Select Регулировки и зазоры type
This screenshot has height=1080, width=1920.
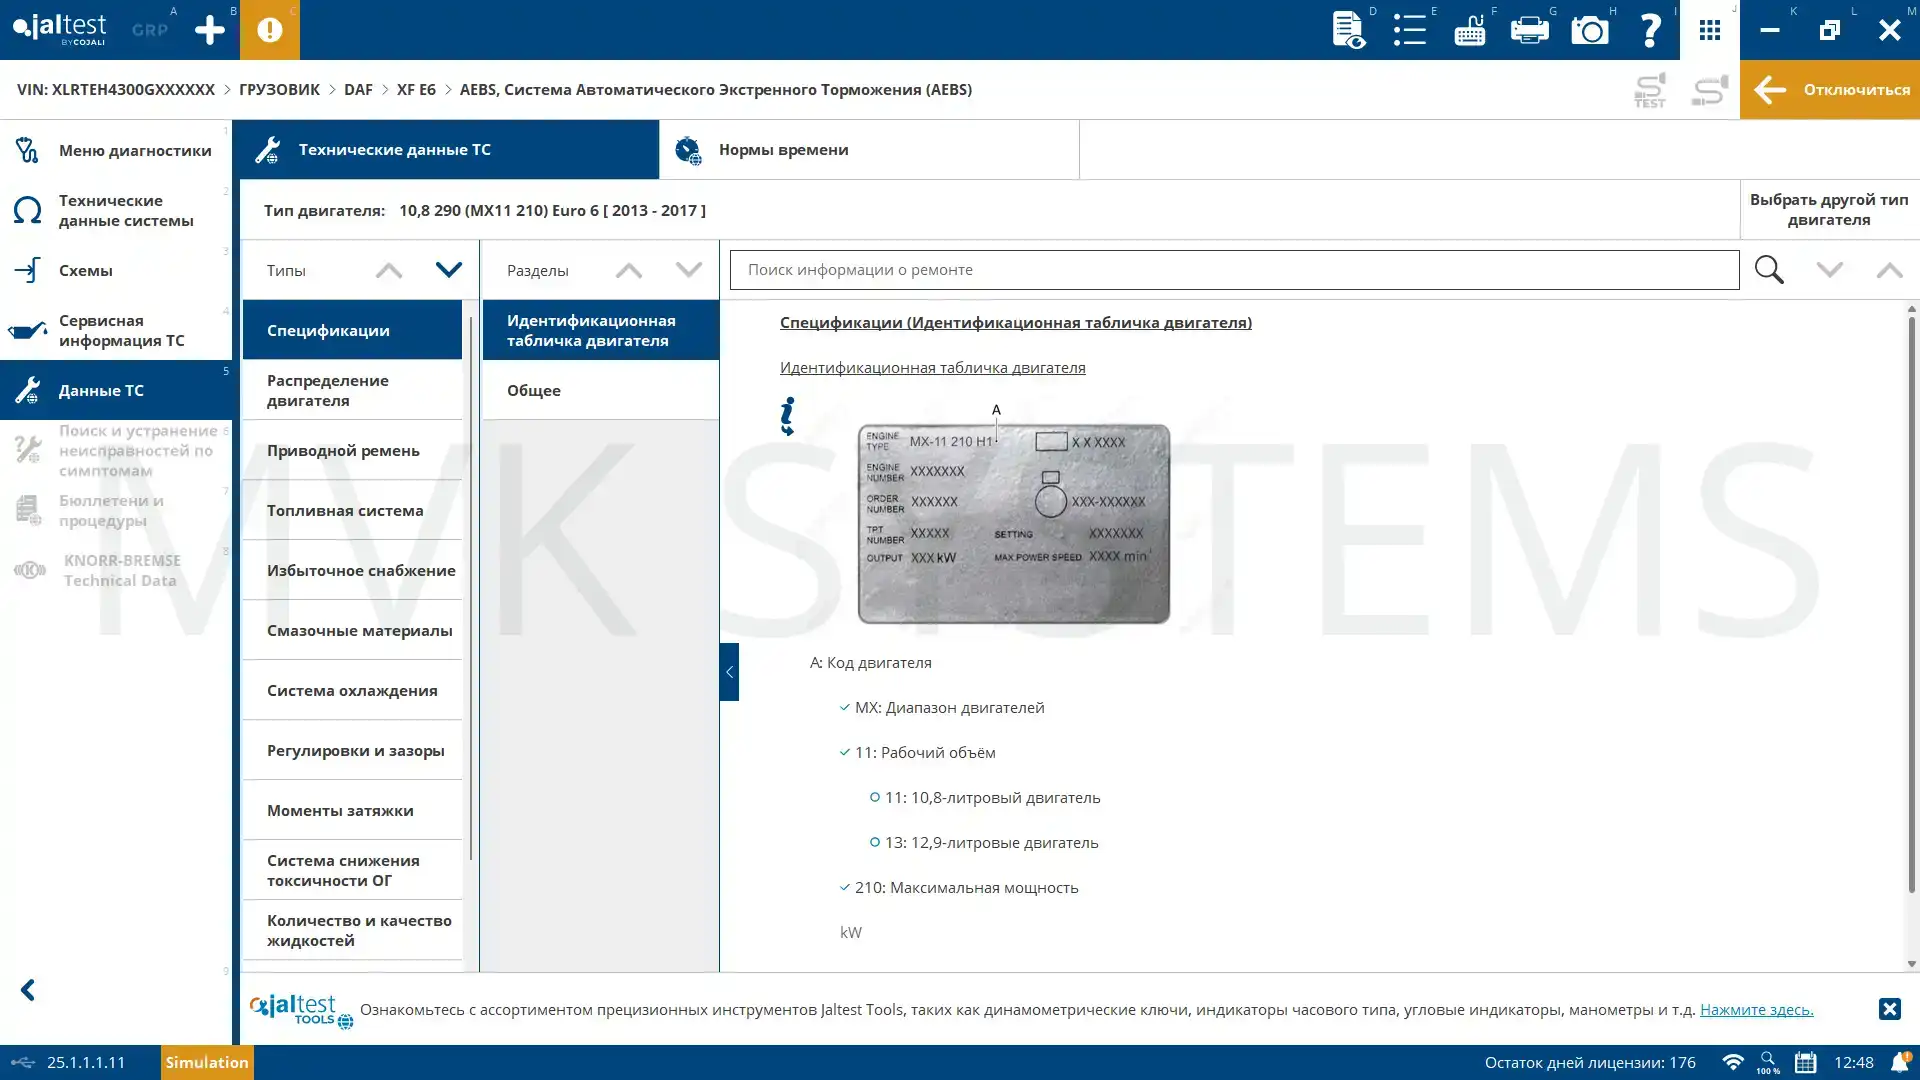click(352, 750)
